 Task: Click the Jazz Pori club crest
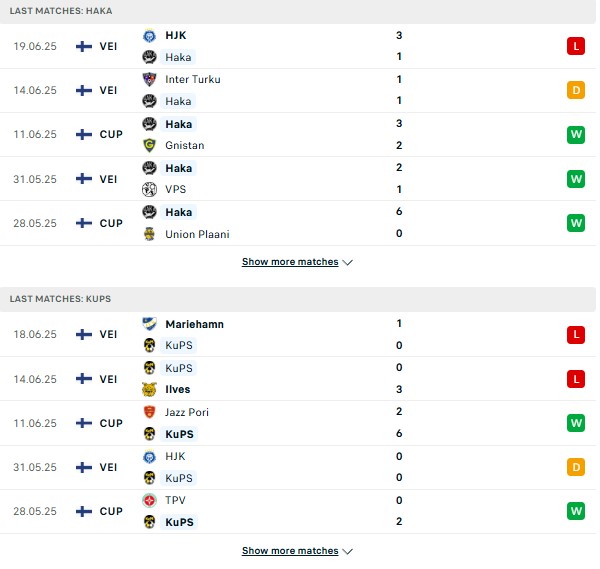pos(149,412)
